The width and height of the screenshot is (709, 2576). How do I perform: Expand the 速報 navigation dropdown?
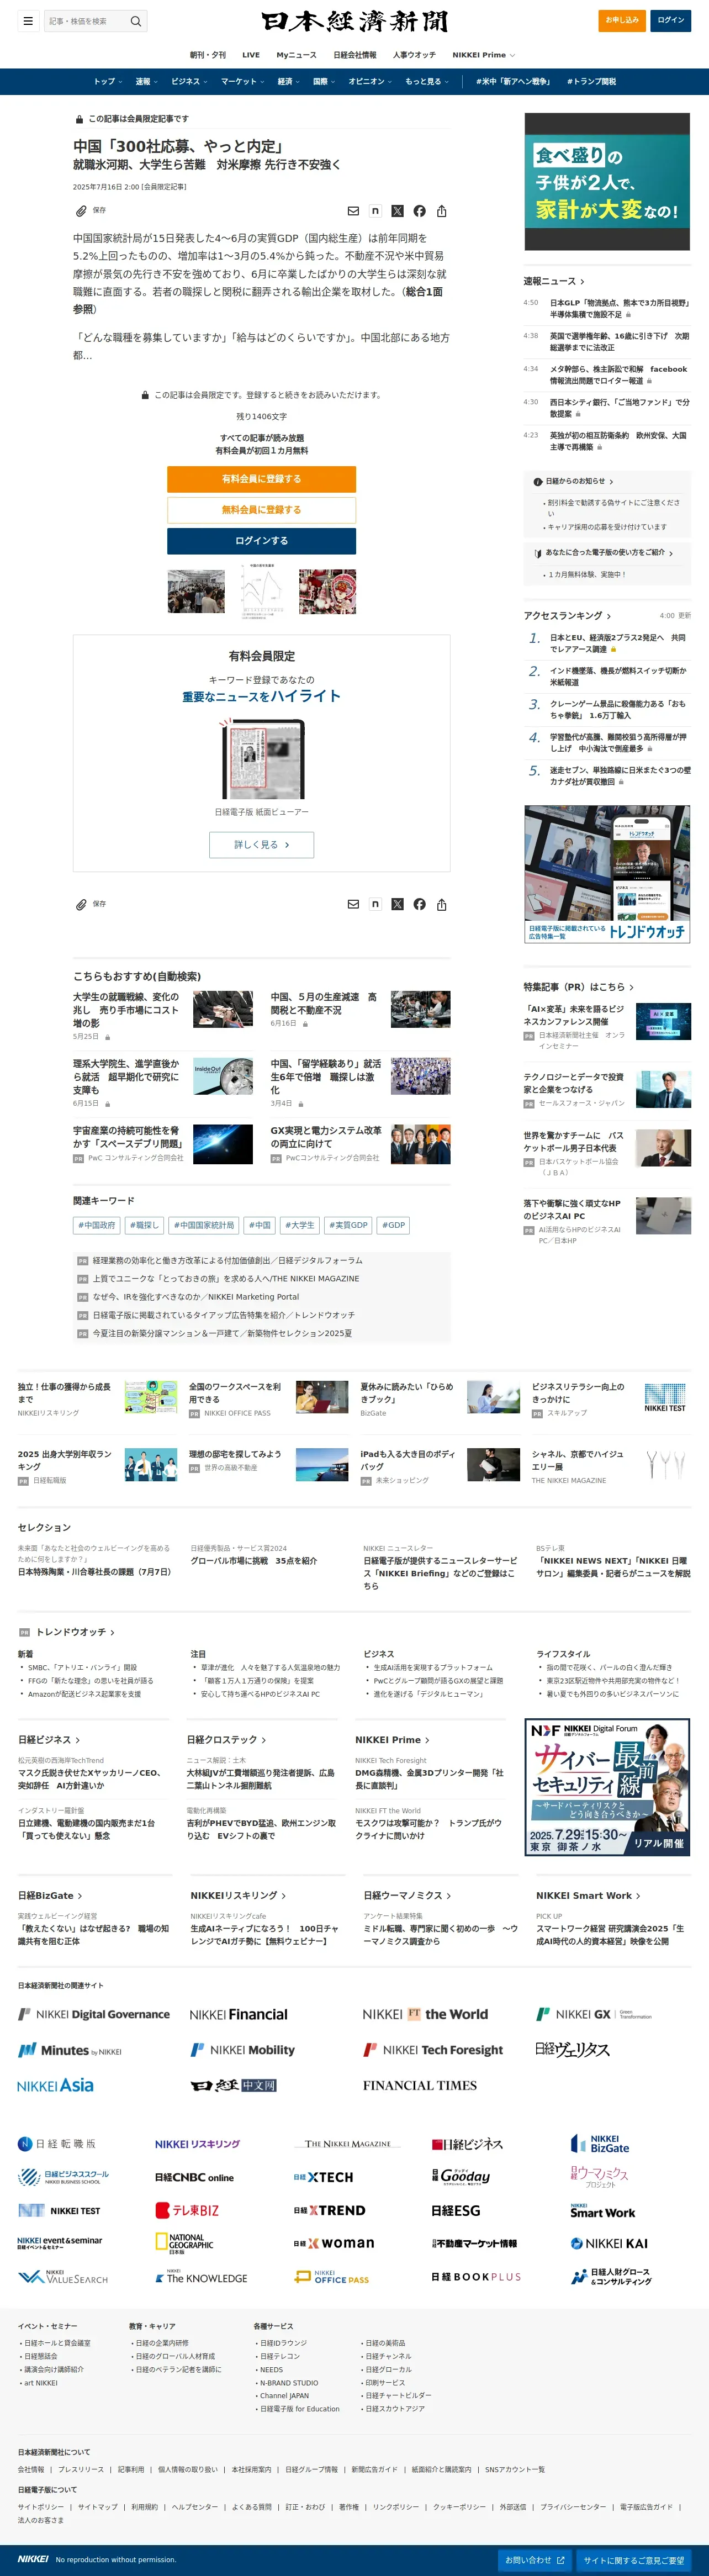(x=147, y=82)
